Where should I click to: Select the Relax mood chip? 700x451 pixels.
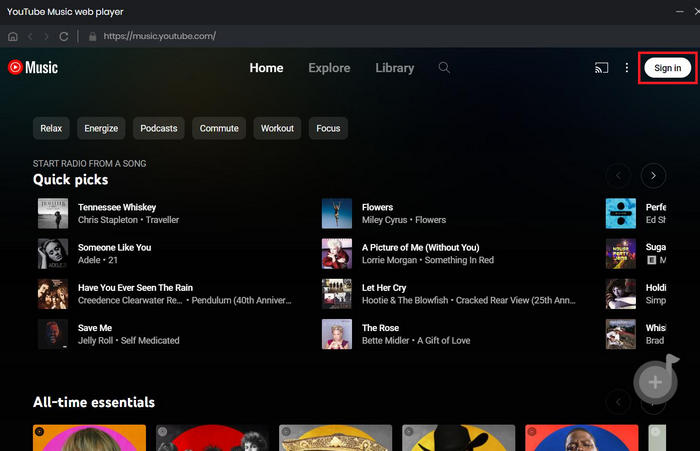tap(51, 128)
